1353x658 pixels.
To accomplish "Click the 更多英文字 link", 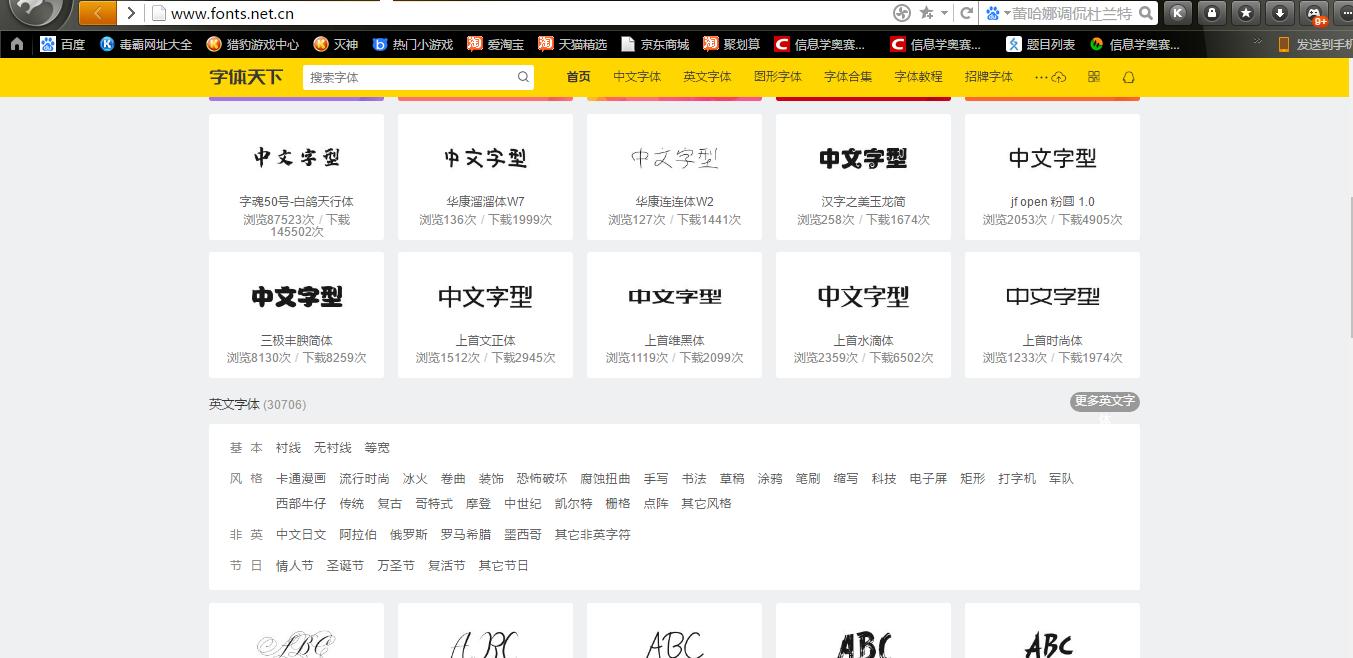I will [x=1103, y=401].
